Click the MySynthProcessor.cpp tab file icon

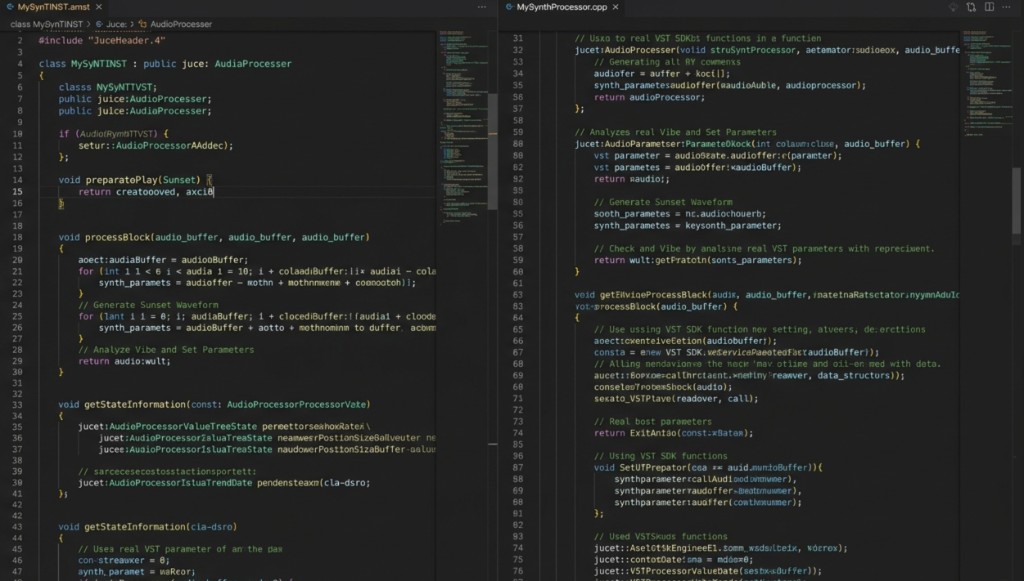[x=509, y=7]
